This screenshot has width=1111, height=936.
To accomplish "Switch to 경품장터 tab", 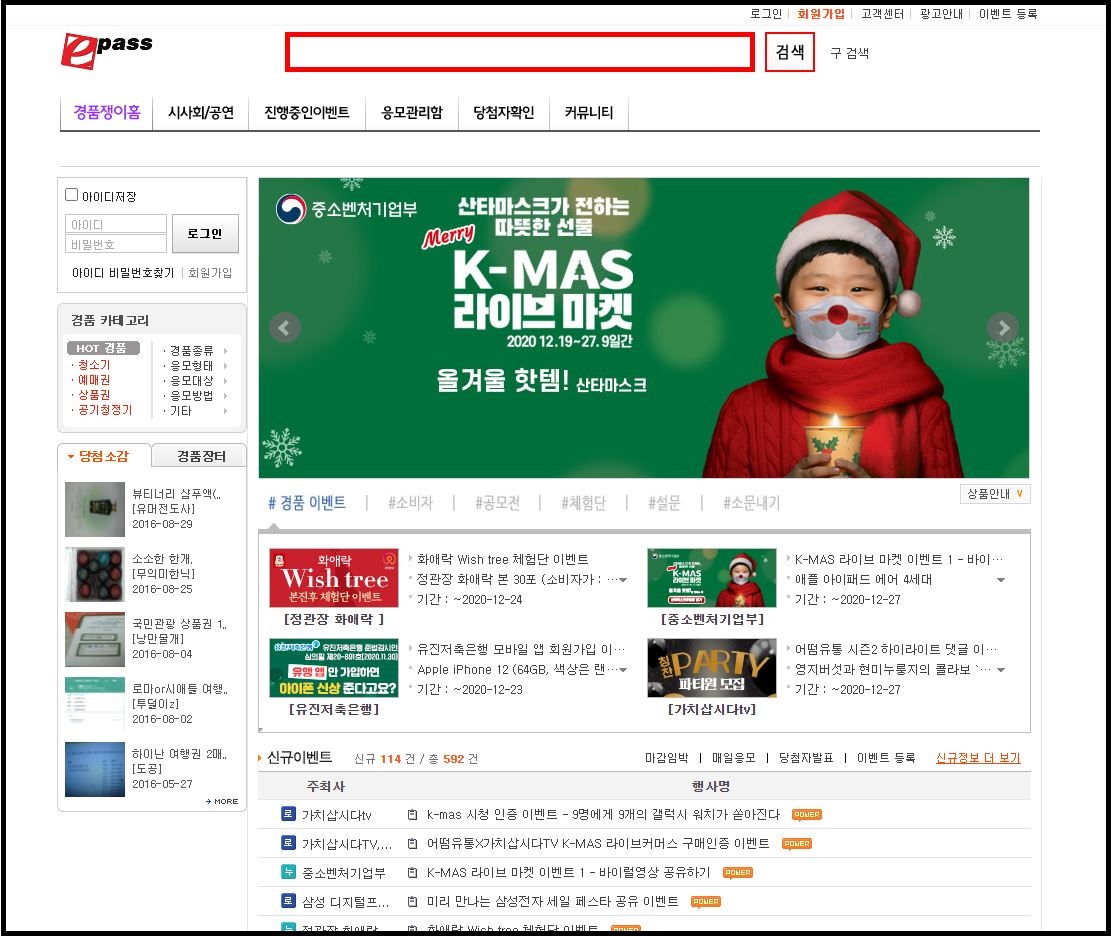I will [201, 456].
